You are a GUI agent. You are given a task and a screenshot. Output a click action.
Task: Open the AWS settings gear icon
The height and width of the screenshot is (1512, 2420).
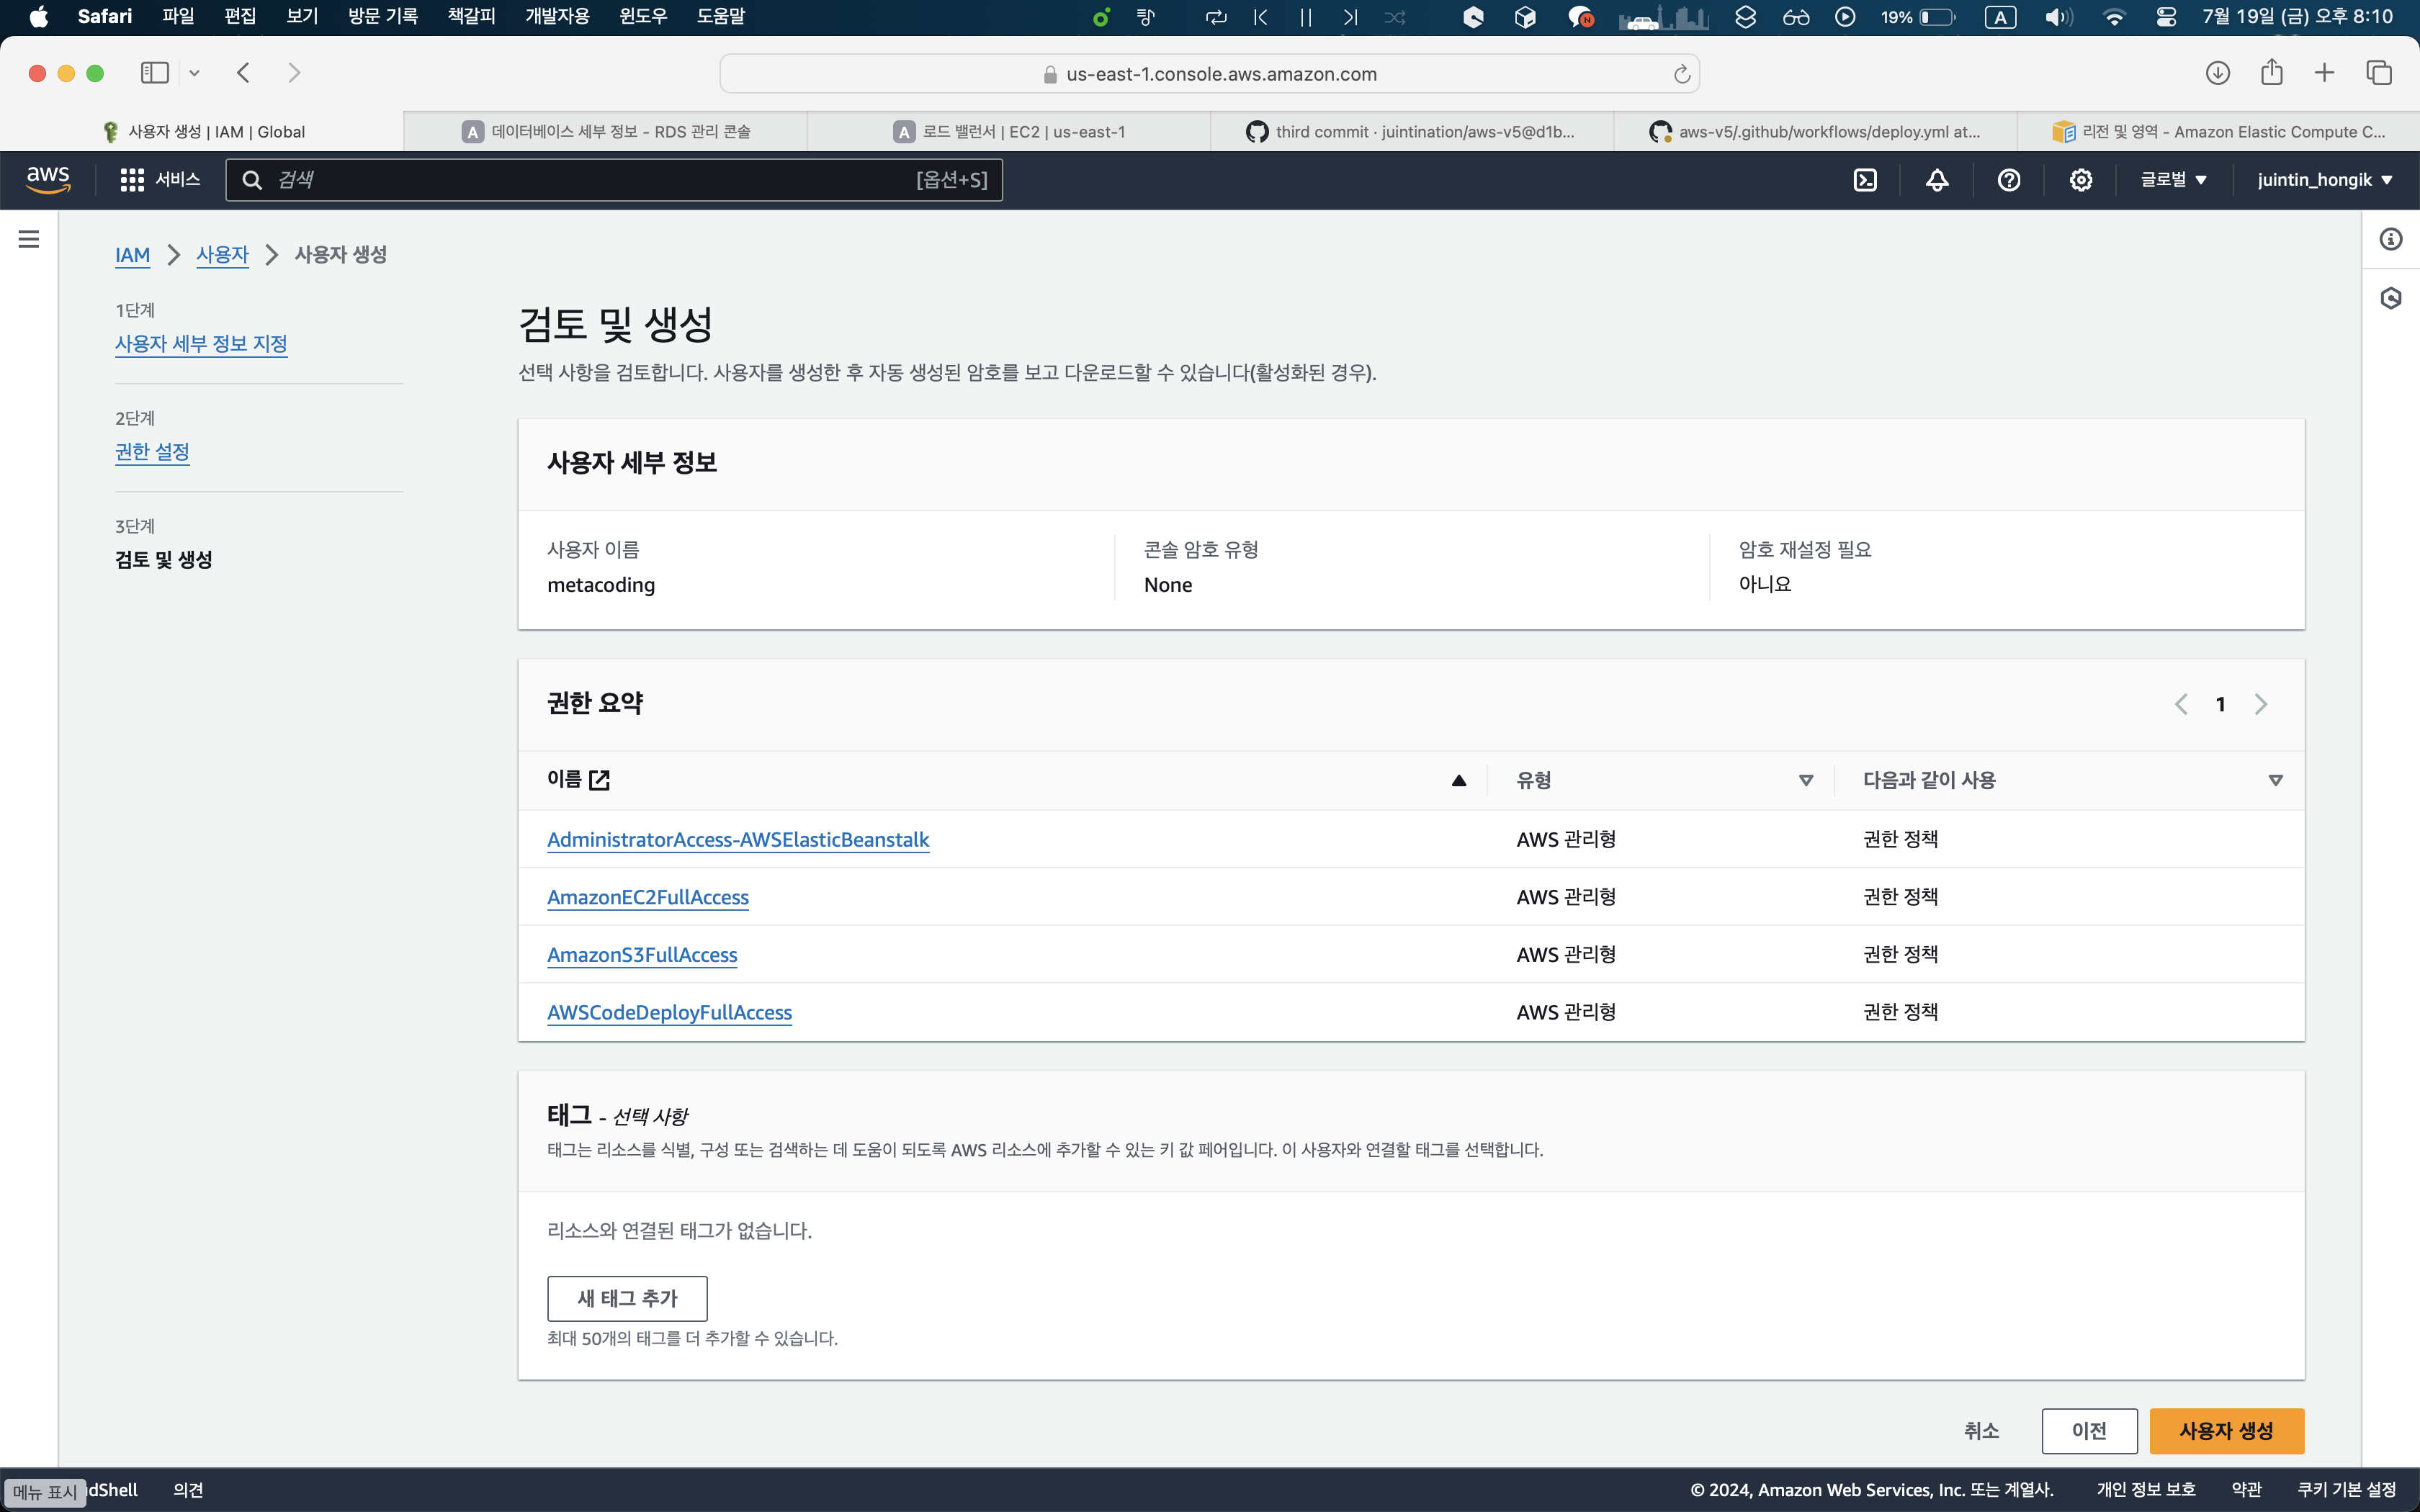(2081, 180)
